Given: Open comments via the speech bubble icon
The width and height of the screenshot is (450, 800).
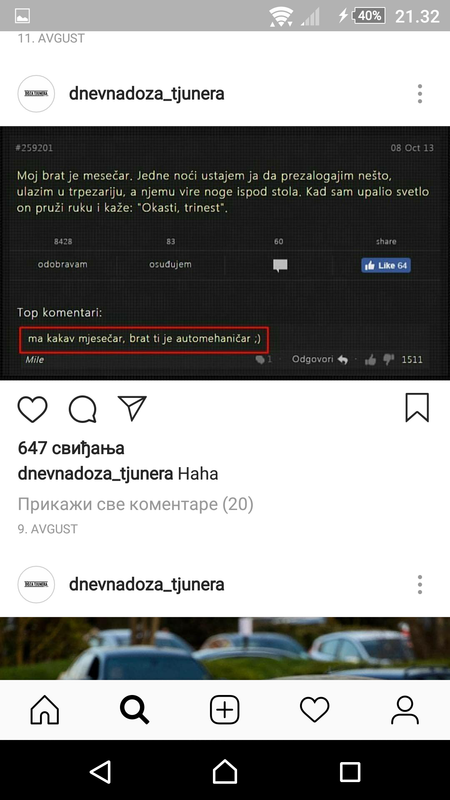Looking at the screenshot, I should click(83, 409).
